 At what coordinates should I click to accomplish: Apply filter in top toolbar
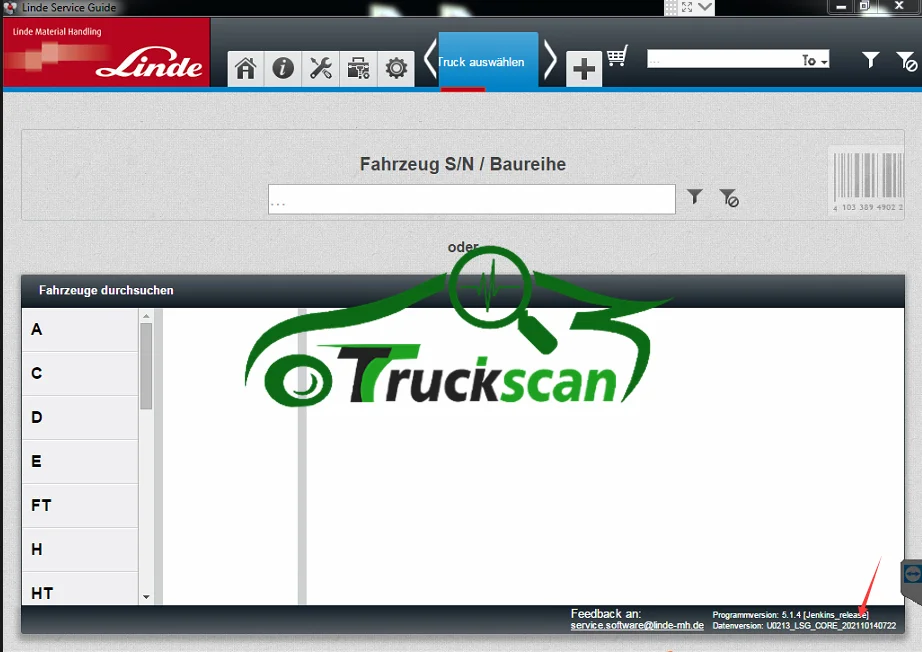870,59
